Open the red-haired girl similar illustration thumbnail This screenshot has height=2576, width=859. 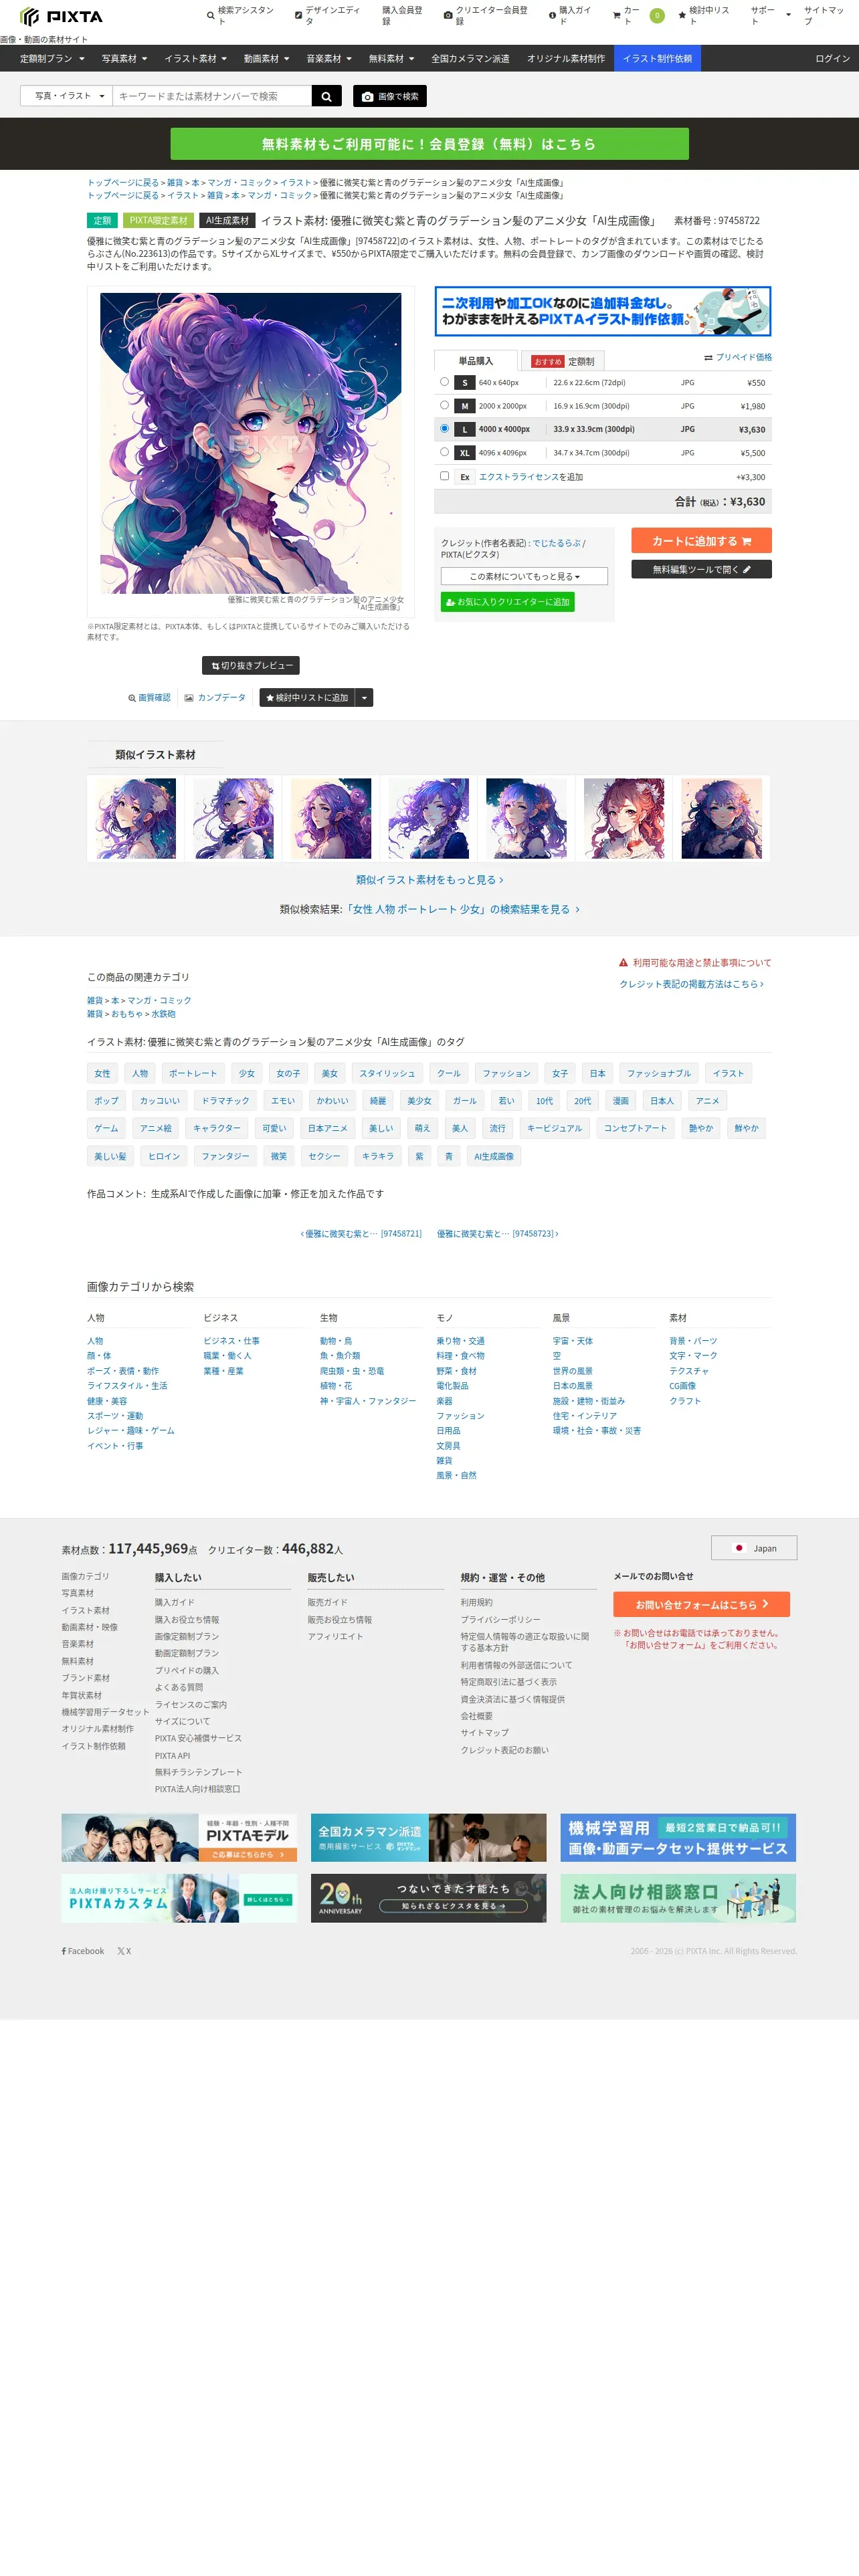624,819
